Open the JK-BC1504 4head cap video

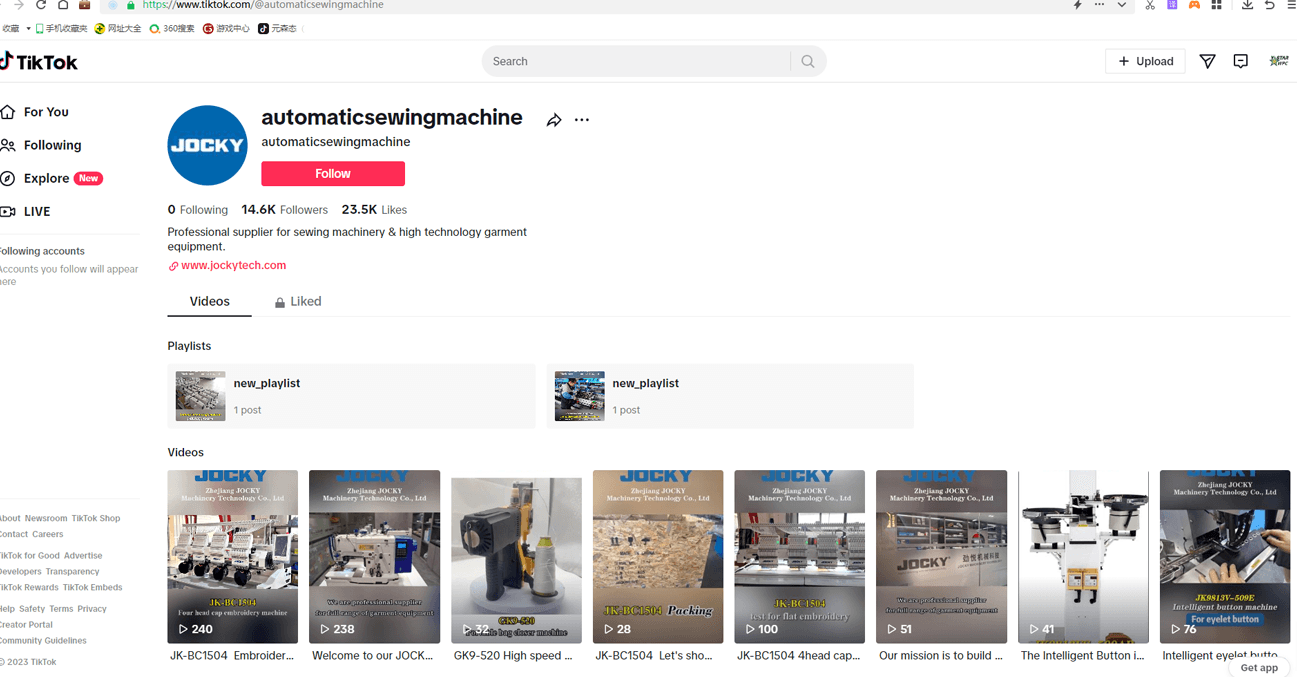coord(799,557)
